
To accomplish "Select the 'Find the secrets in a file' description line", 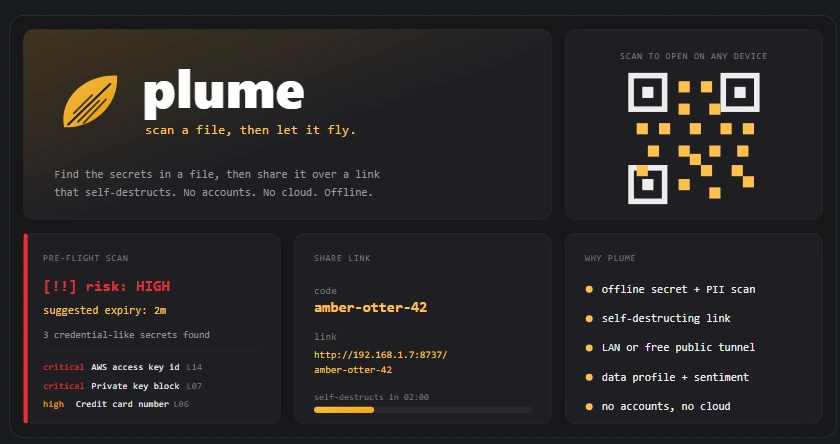I will (217, 175).
